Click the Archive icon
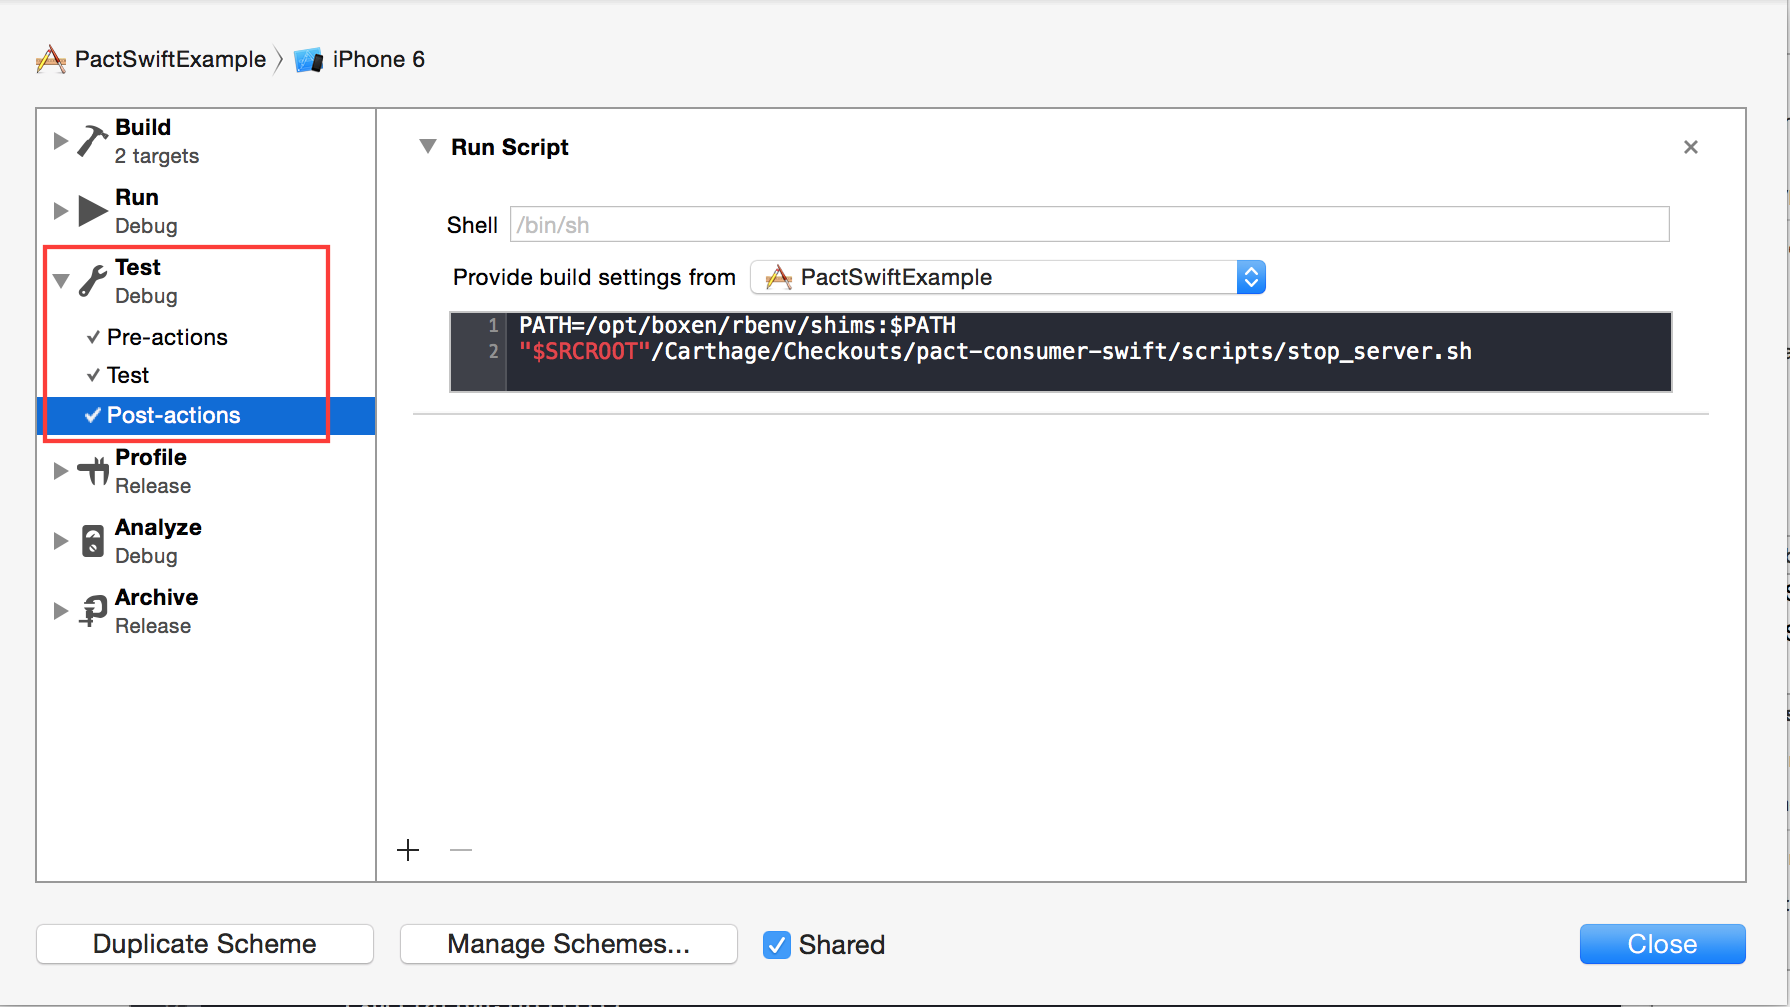 (93, 611)
